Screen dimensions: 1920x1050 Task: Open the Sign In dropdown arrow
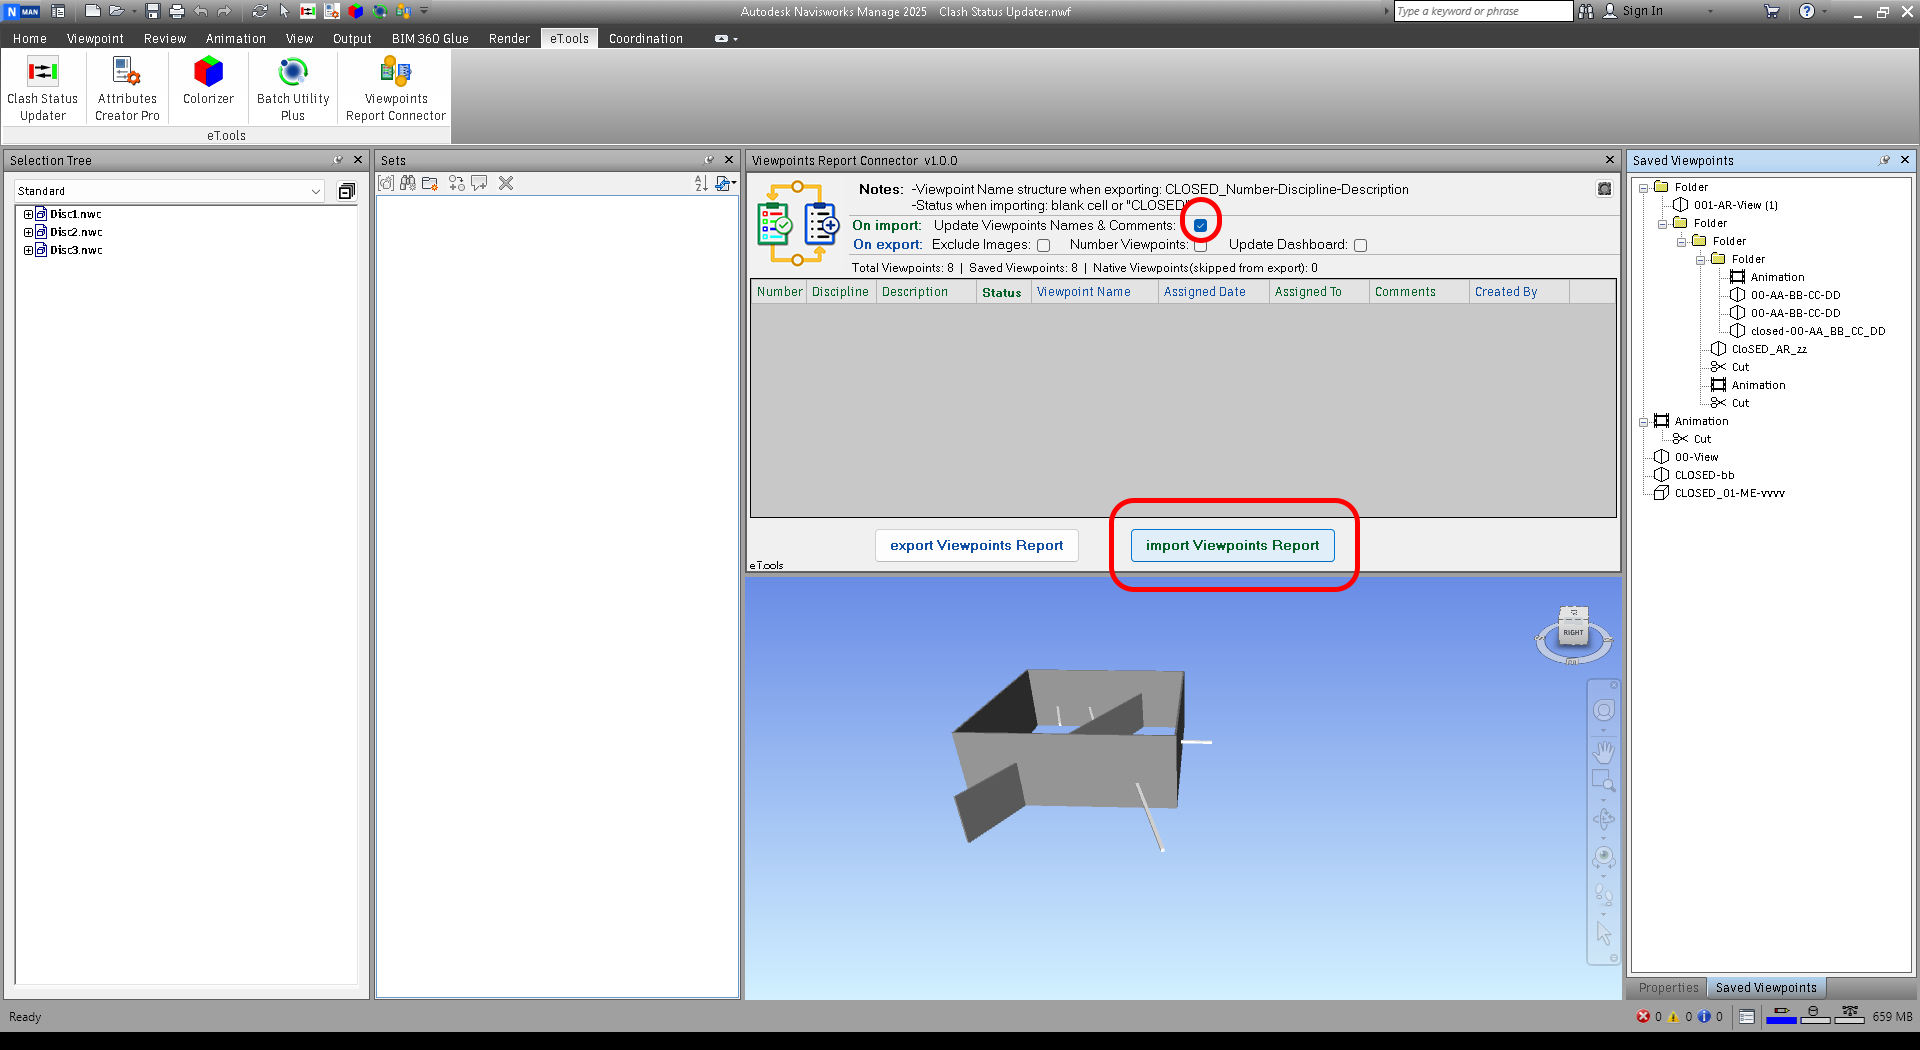1711,11
